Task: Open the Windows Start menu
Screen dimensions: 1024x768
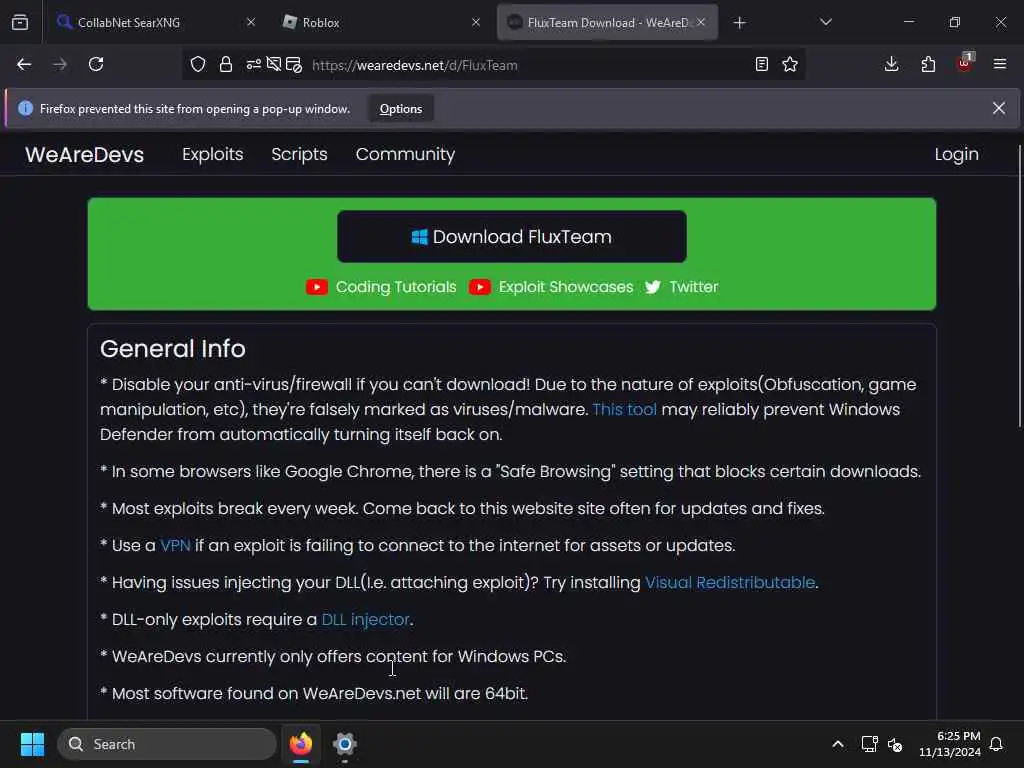Action: 32,744
